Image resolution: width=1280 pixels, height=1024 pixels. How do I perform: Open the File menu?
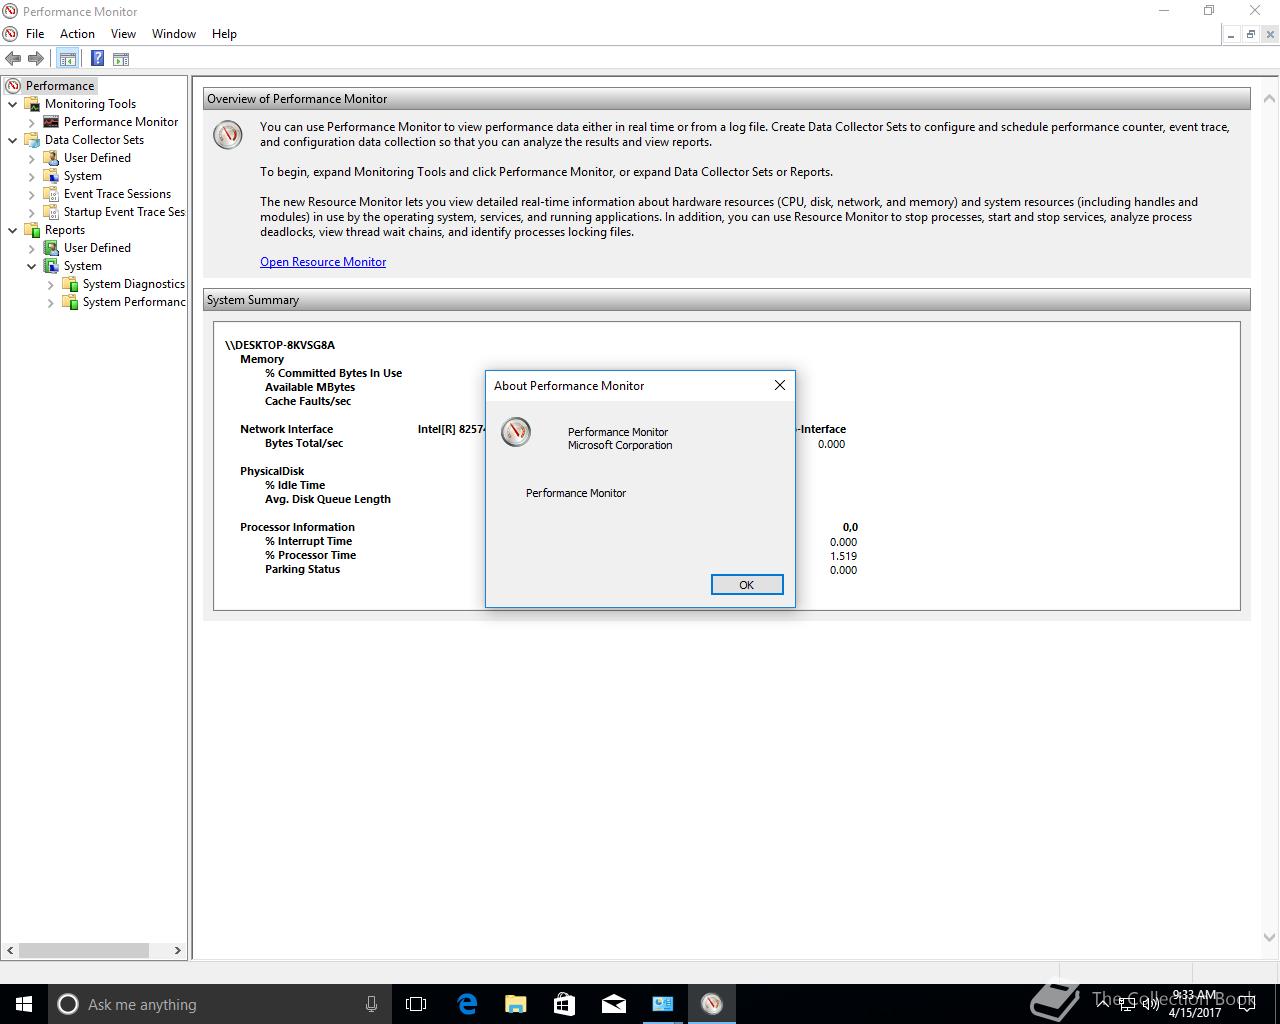(x=35, y=34)
